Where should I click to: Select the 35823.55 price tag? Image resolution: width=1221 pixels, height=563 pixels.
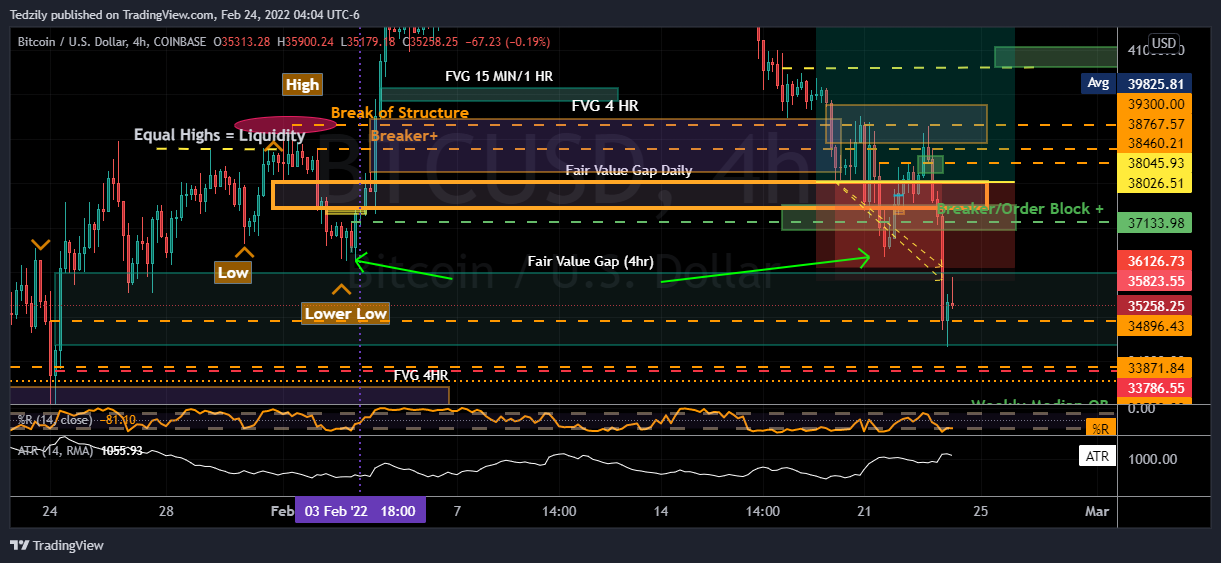pyautogui.click(x=1156, y=281)
